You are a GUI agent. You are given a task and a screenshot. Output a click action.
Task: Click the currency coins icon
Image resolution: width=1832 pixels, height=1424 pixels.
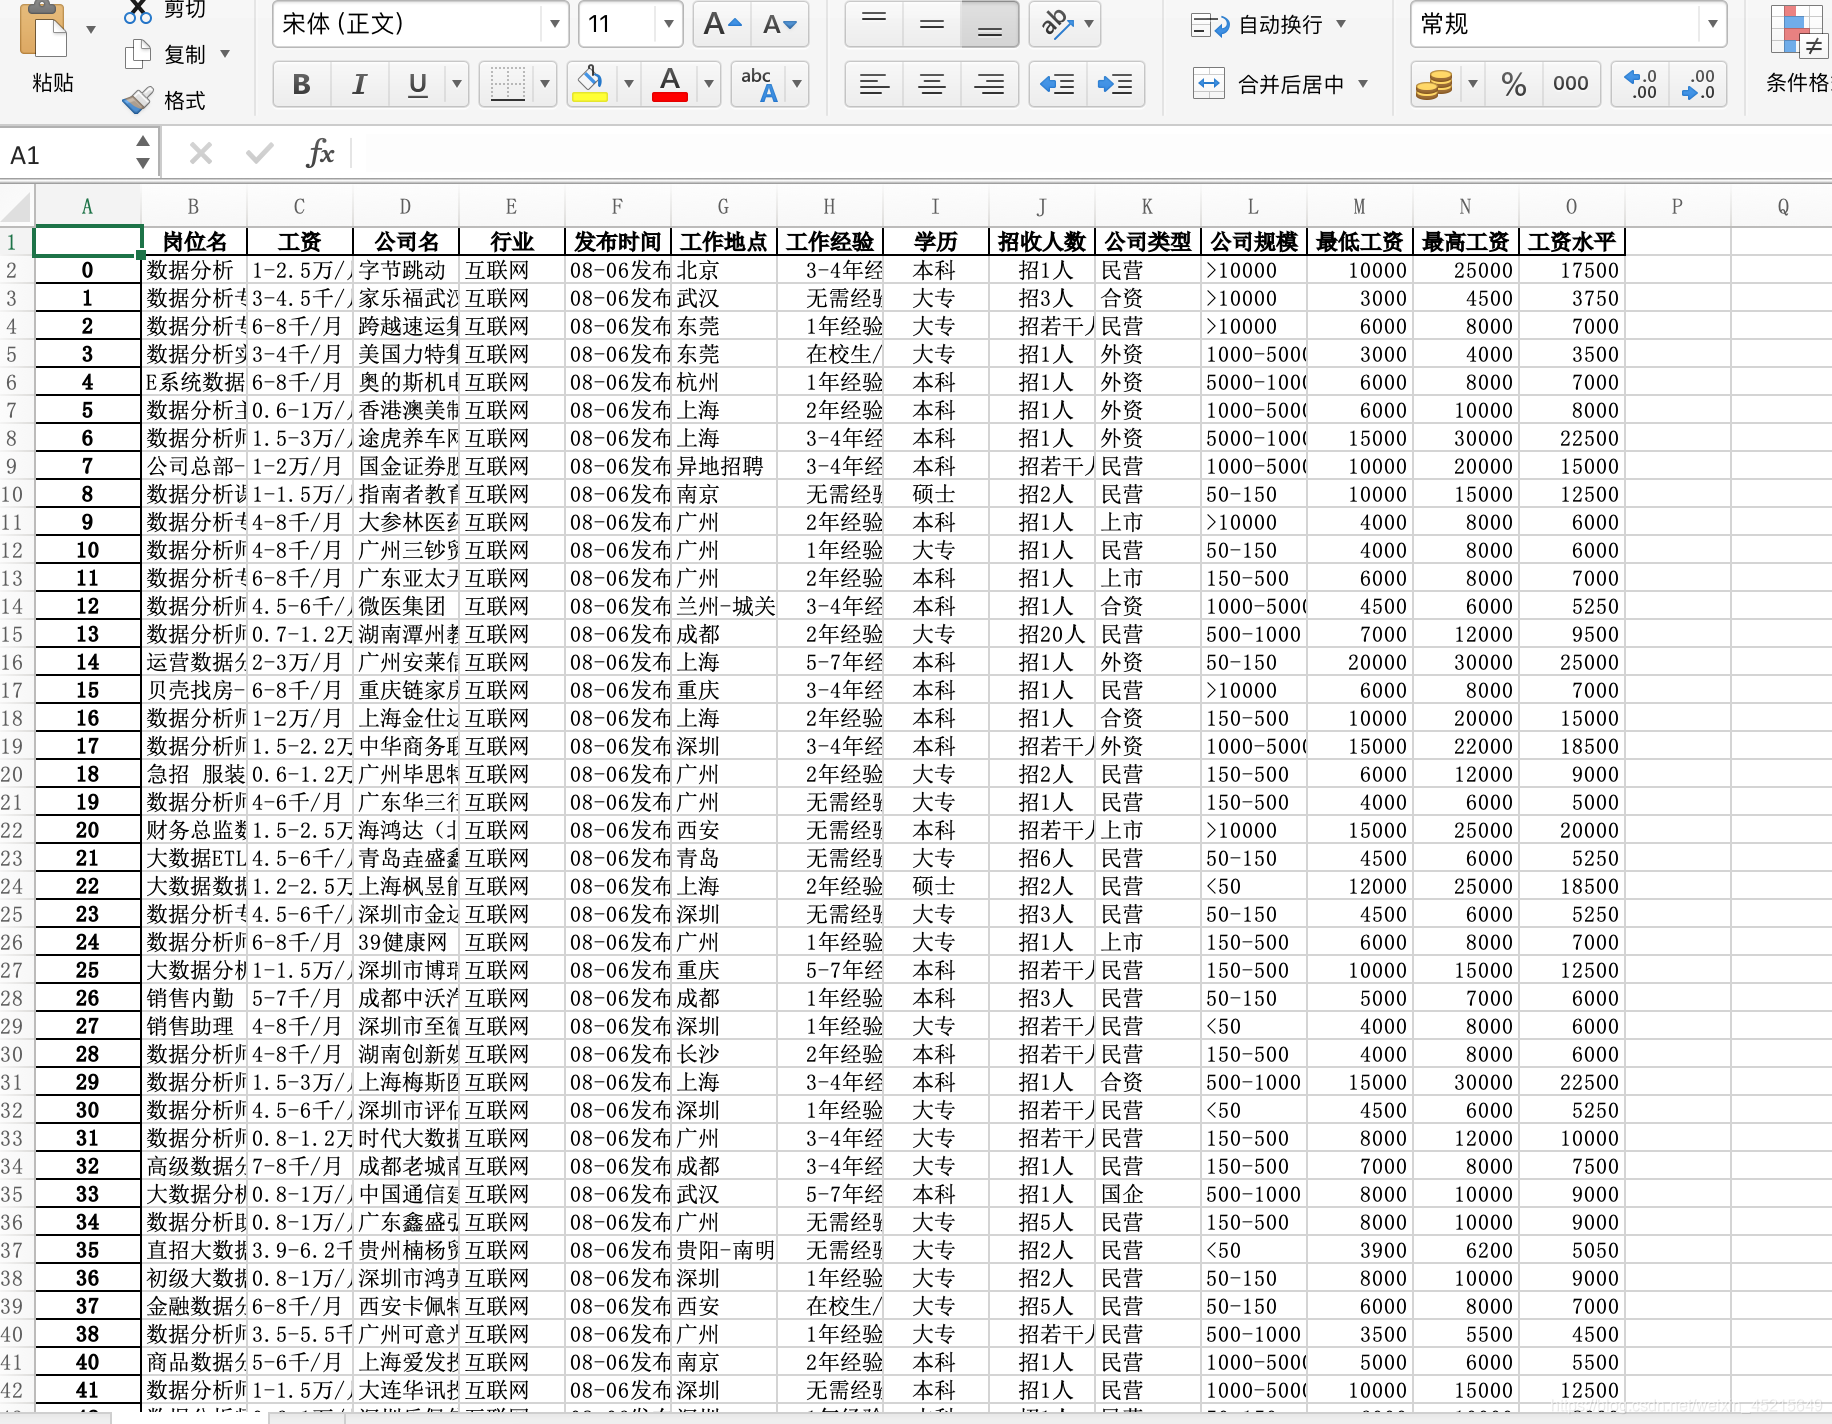1433,84
